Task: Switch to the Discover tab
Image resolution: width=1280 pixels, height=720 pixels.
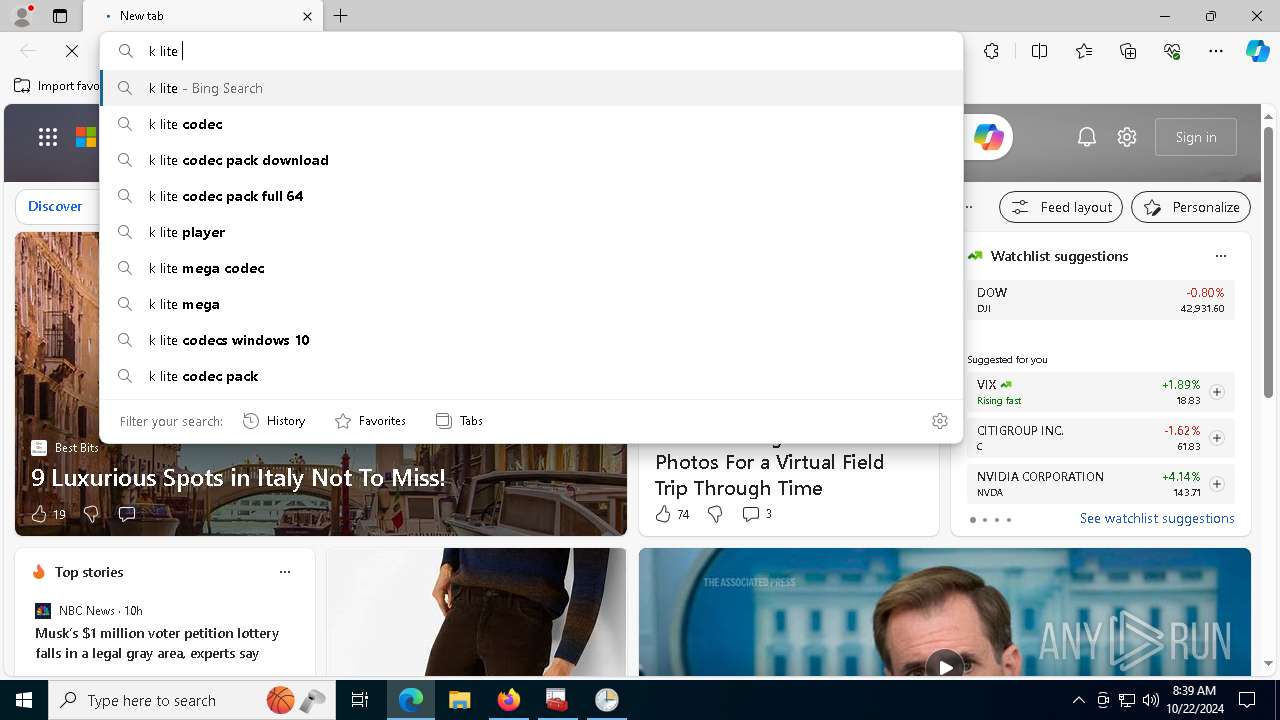Action: tap(55, 206)
